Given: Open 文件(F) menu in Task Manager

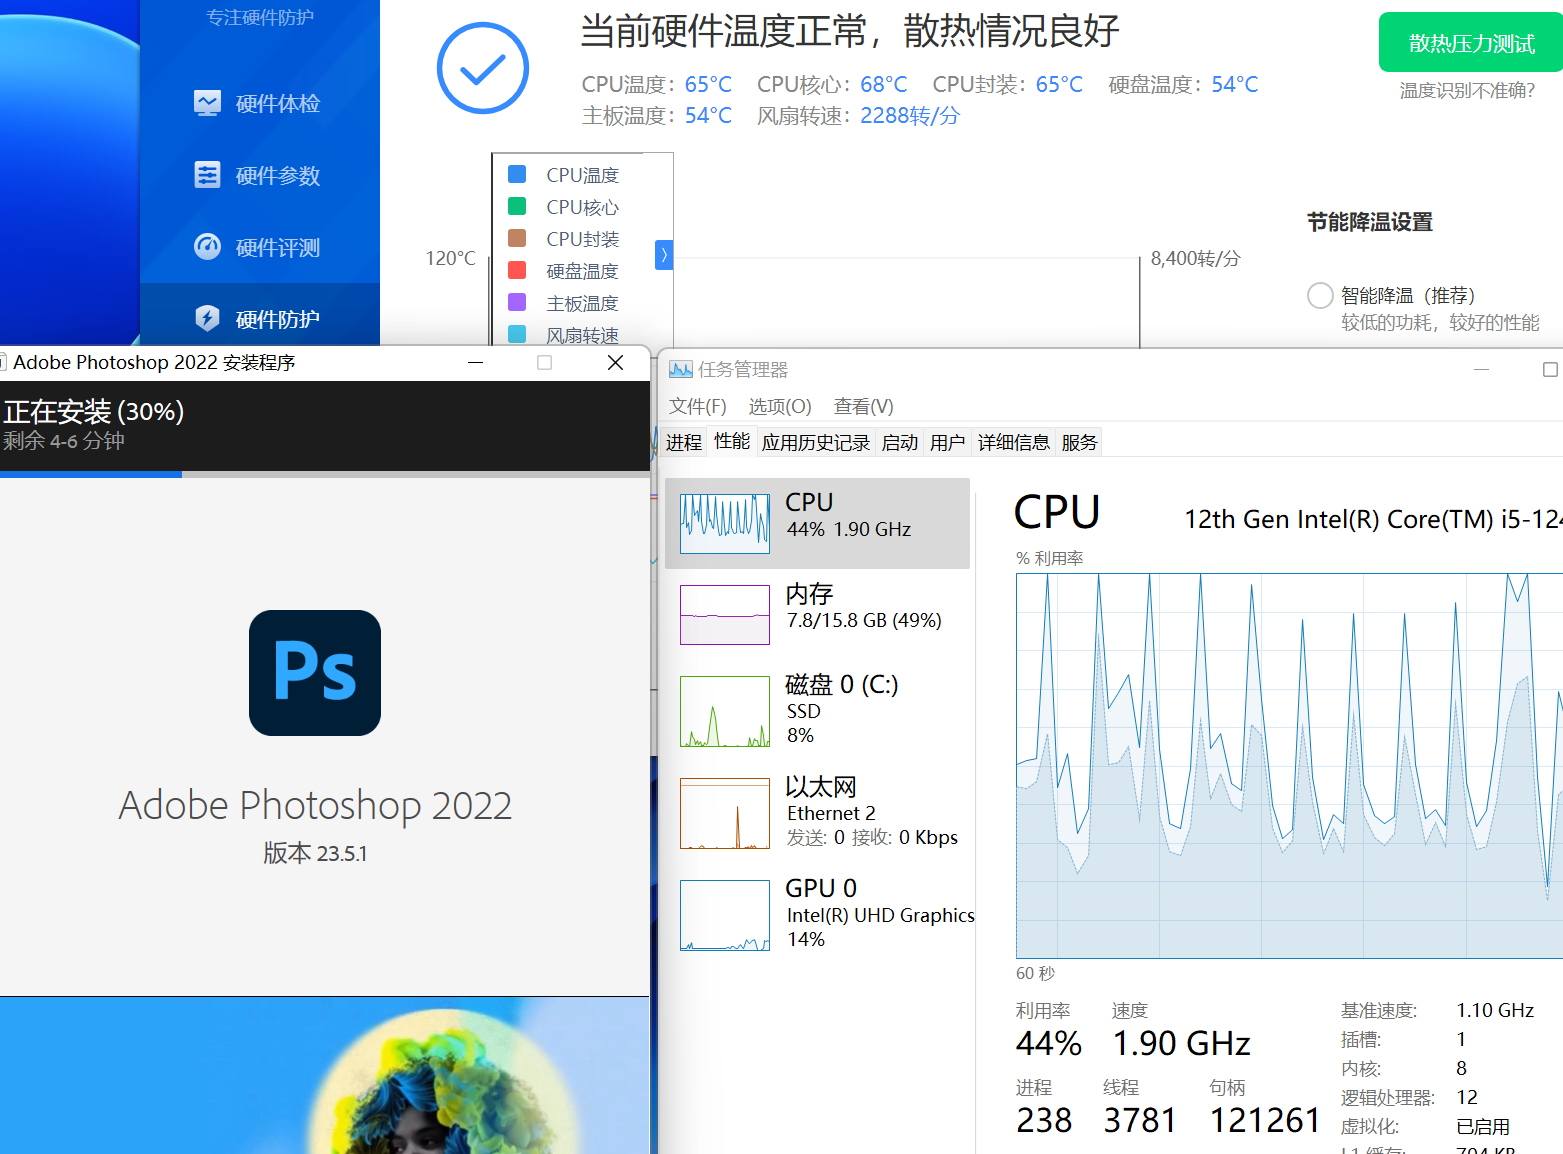Looking at the screenshot, I should click(x=698, y=406).
